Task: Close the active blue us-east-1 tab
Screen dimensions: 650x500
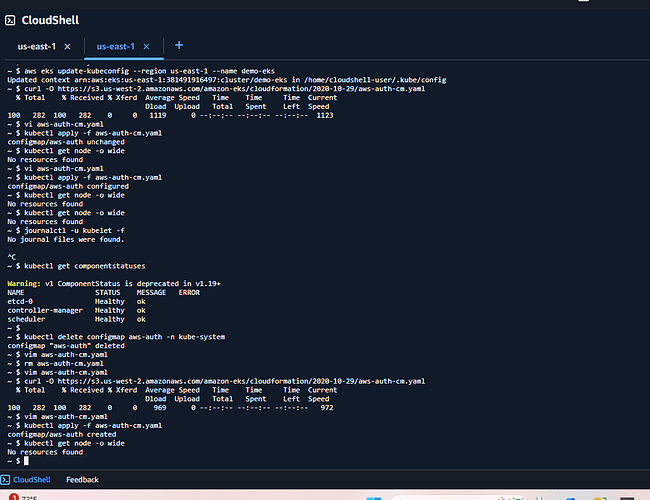Action: (146, 47)
